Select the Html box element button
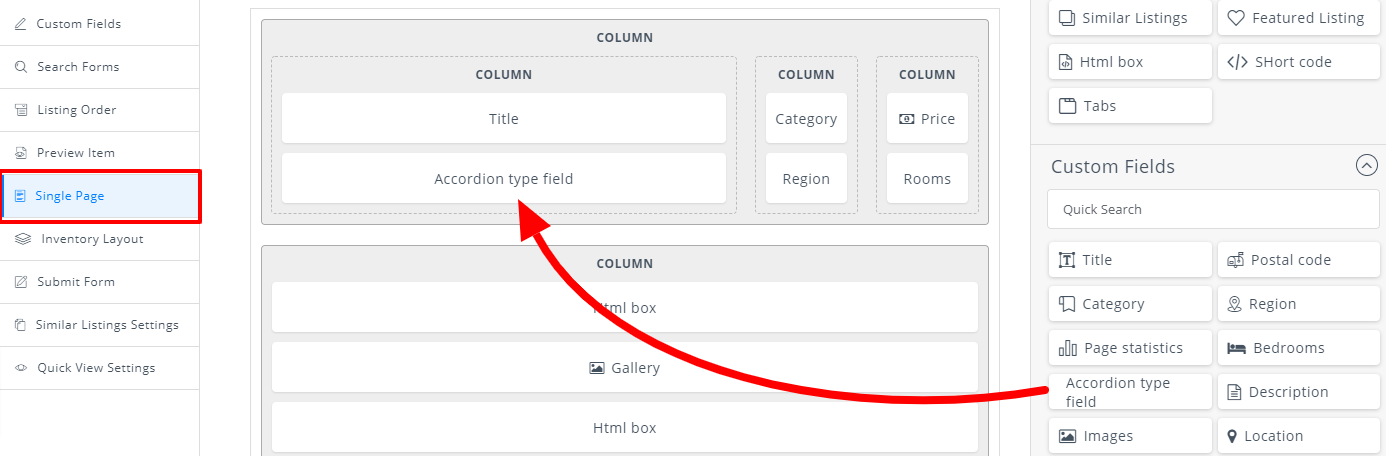This screenshot has height=456, width=1386. [1130, 61]
